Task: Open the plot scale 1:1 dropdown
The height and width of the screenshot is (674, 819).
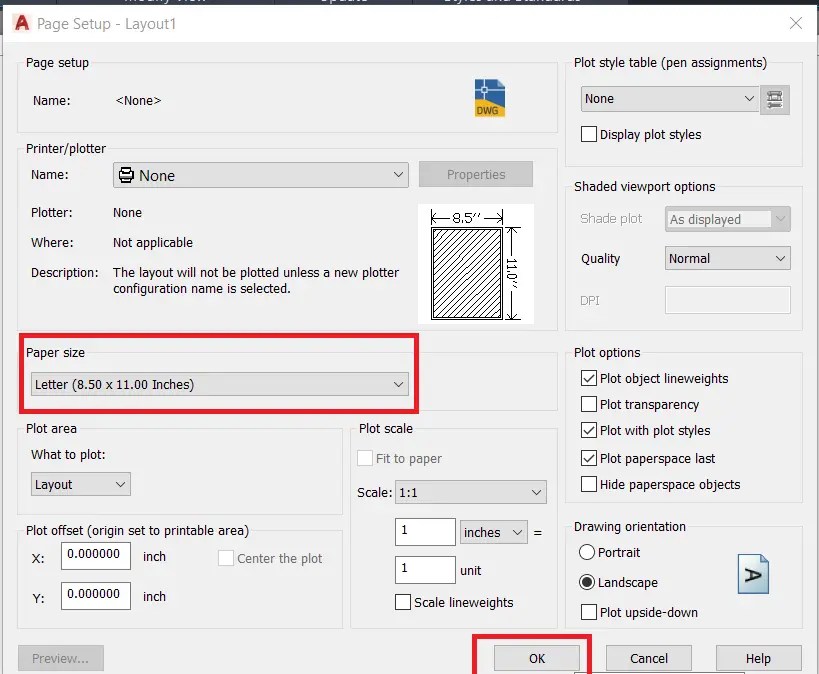Action: pos(535,492)
